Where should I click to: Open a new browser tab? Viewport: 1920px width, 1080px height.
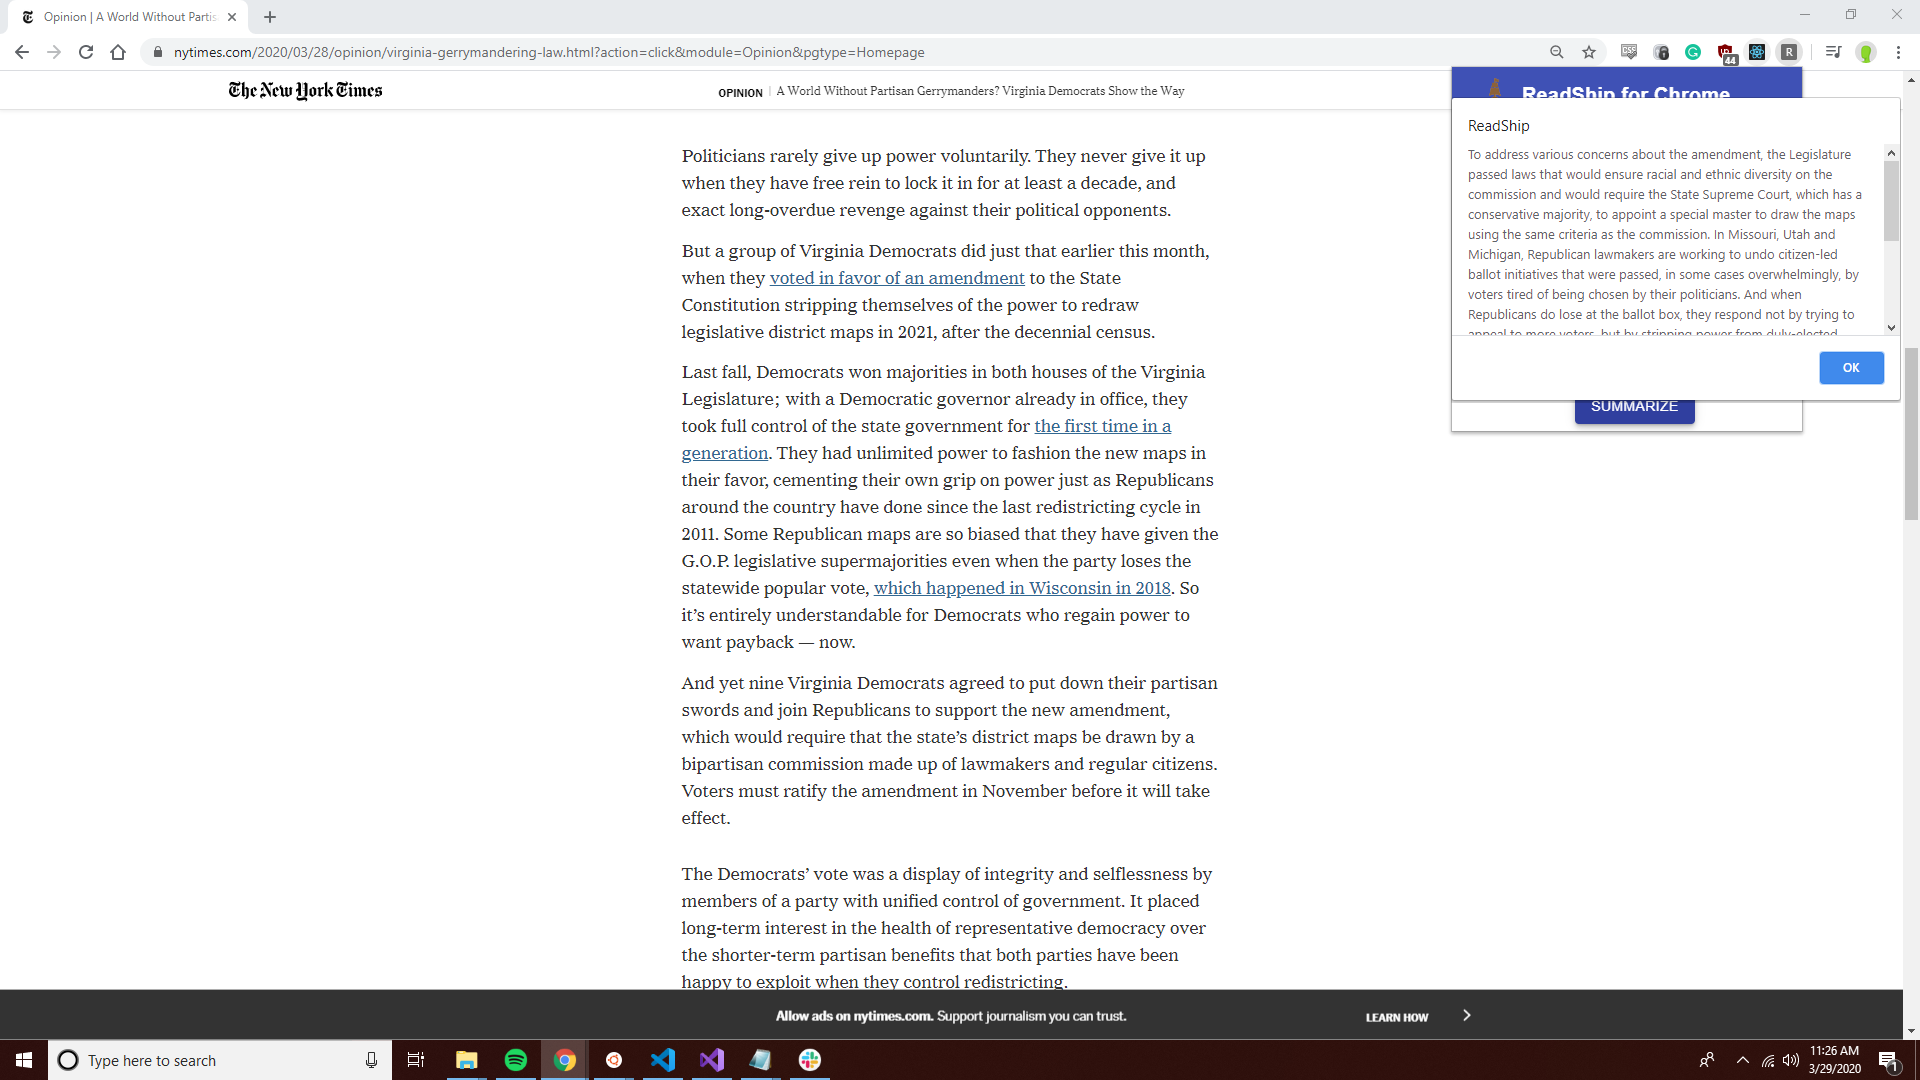point(270,17)
